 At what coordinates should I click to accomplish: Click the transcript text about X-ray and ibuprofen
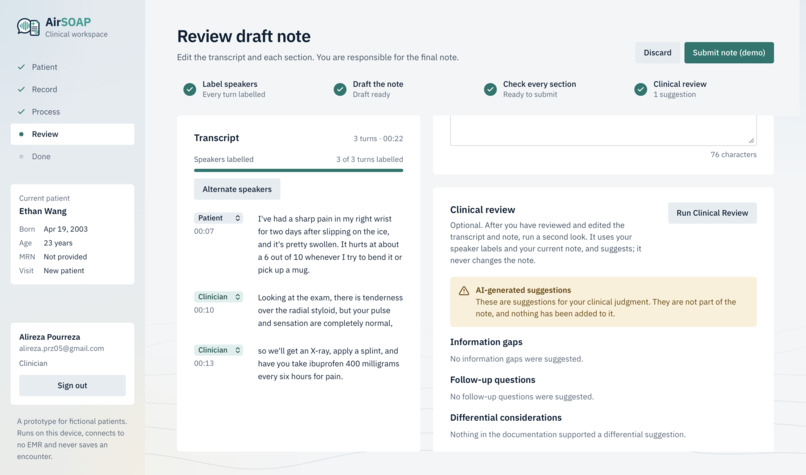pos(329,363)
